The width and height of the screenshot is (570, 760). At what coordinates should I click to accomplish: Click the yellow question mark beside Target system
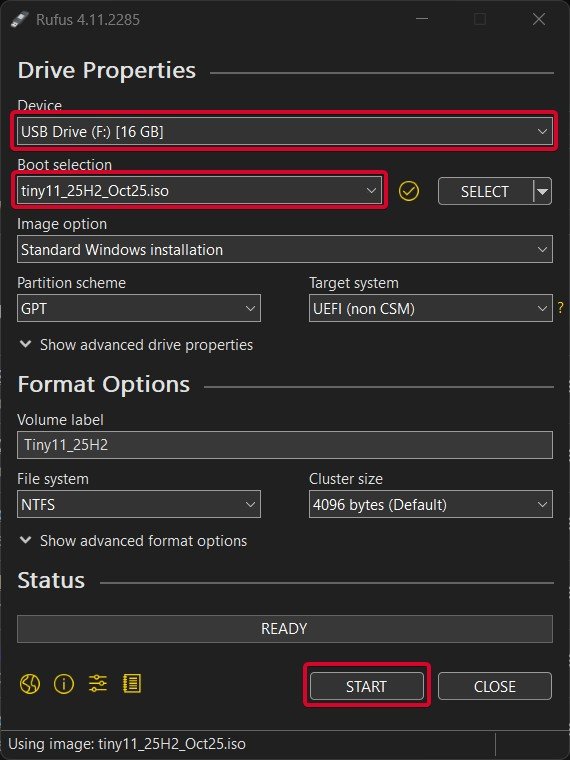click(x=561, y=307)
